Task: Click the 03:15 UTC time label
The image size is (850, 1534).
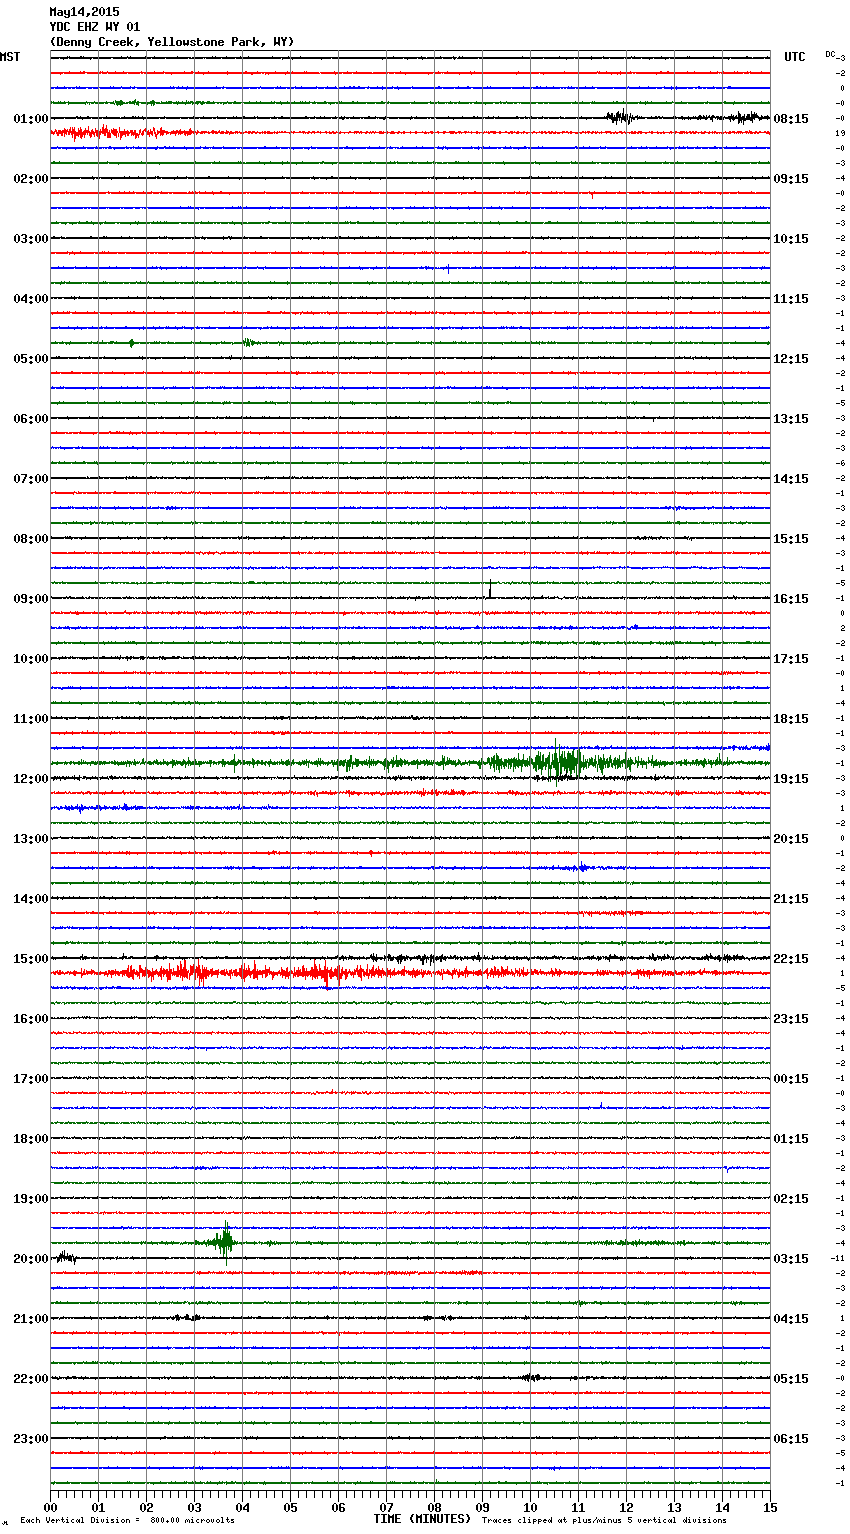Action: [x=791, y=1259]
